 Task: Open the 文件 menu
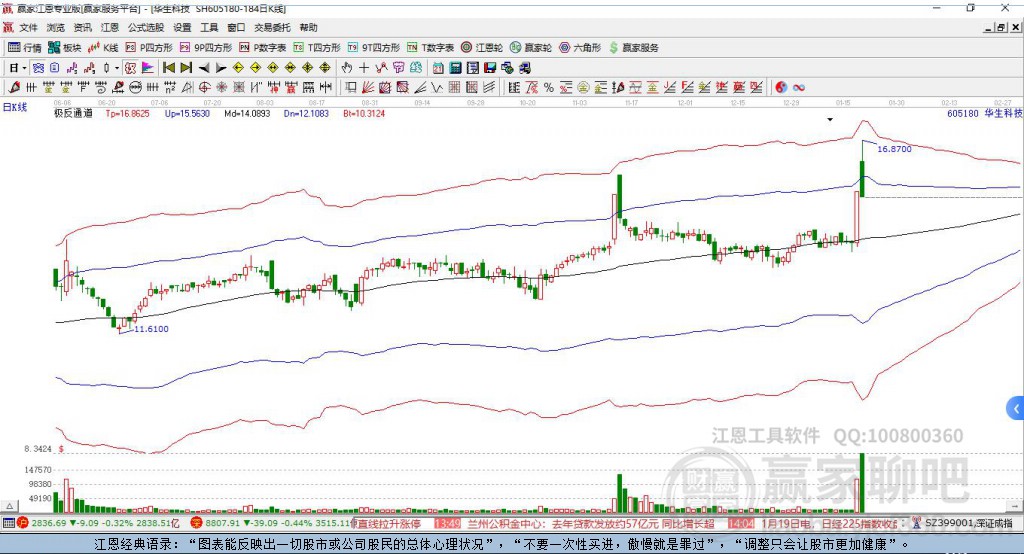28,27
